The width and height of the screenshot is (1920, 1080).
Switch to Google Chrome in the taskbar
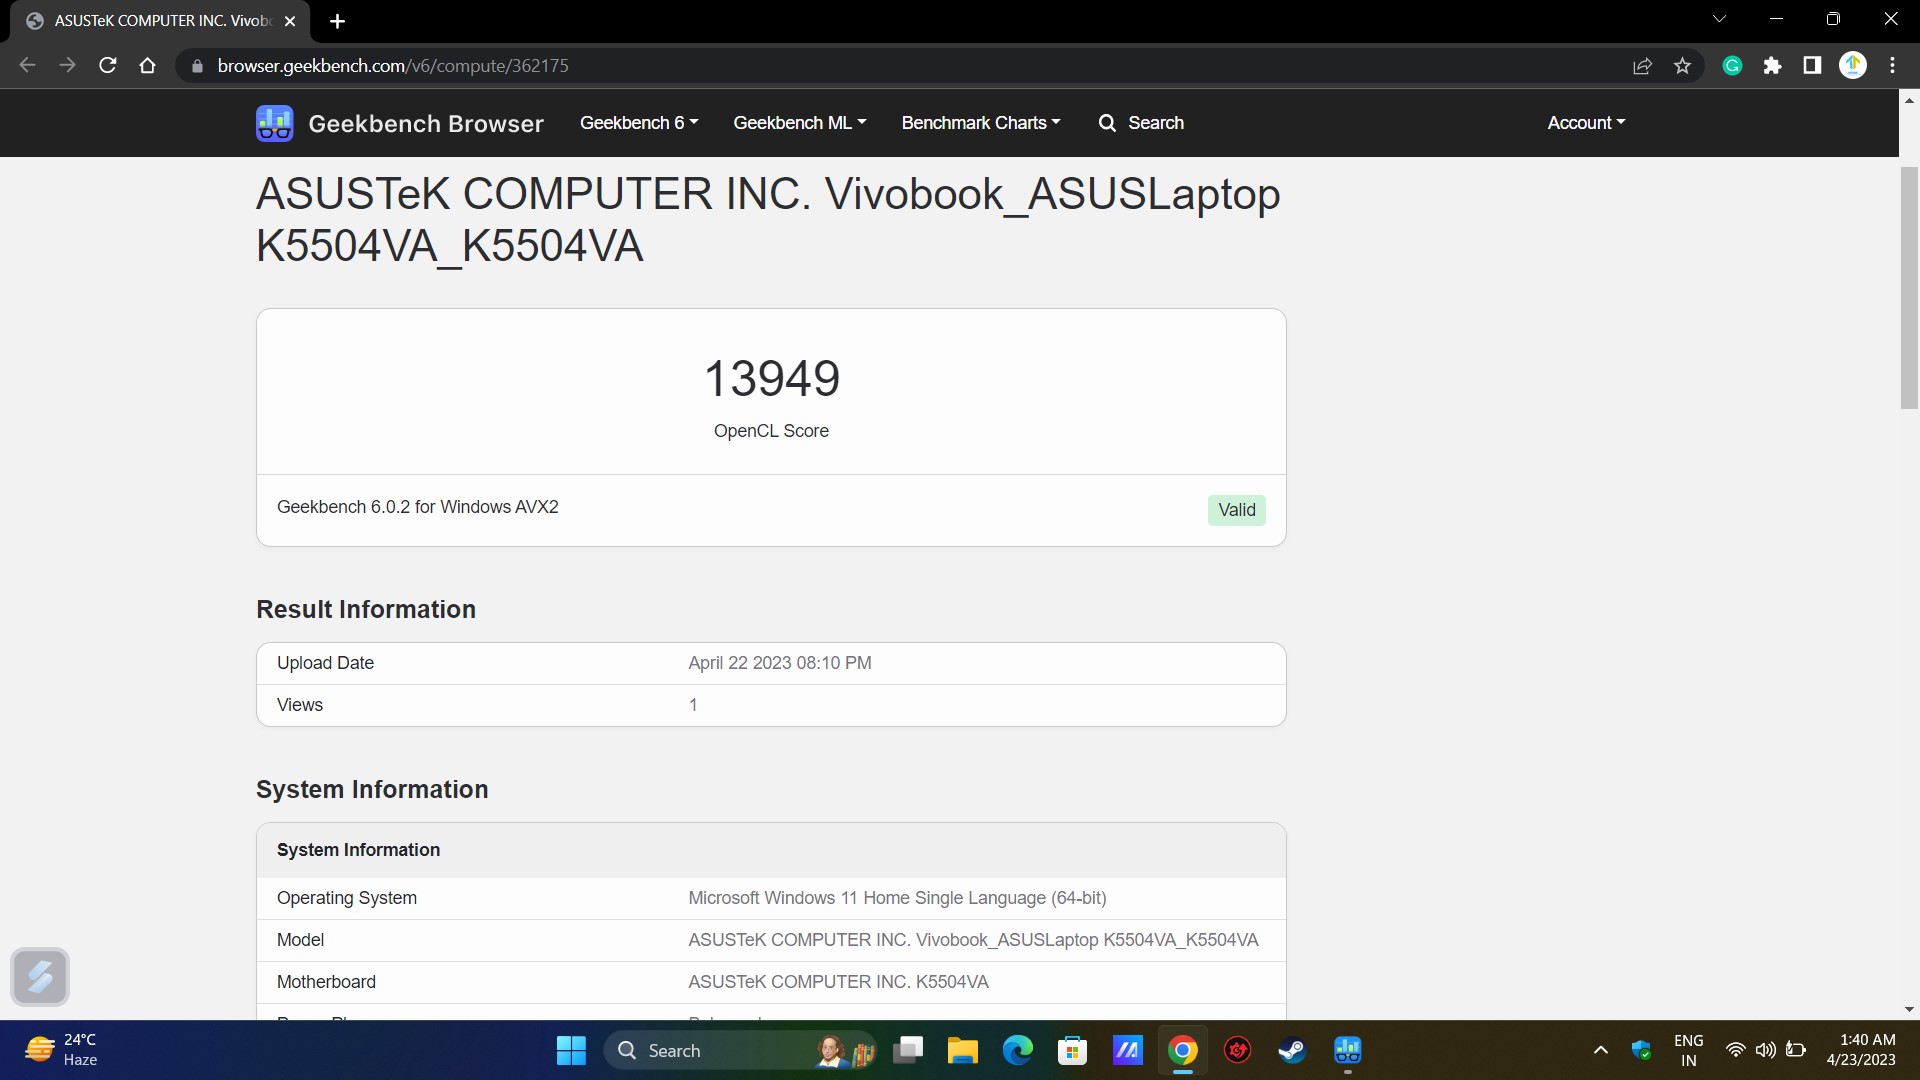pyautogui.click(x=1183, y=1050)
